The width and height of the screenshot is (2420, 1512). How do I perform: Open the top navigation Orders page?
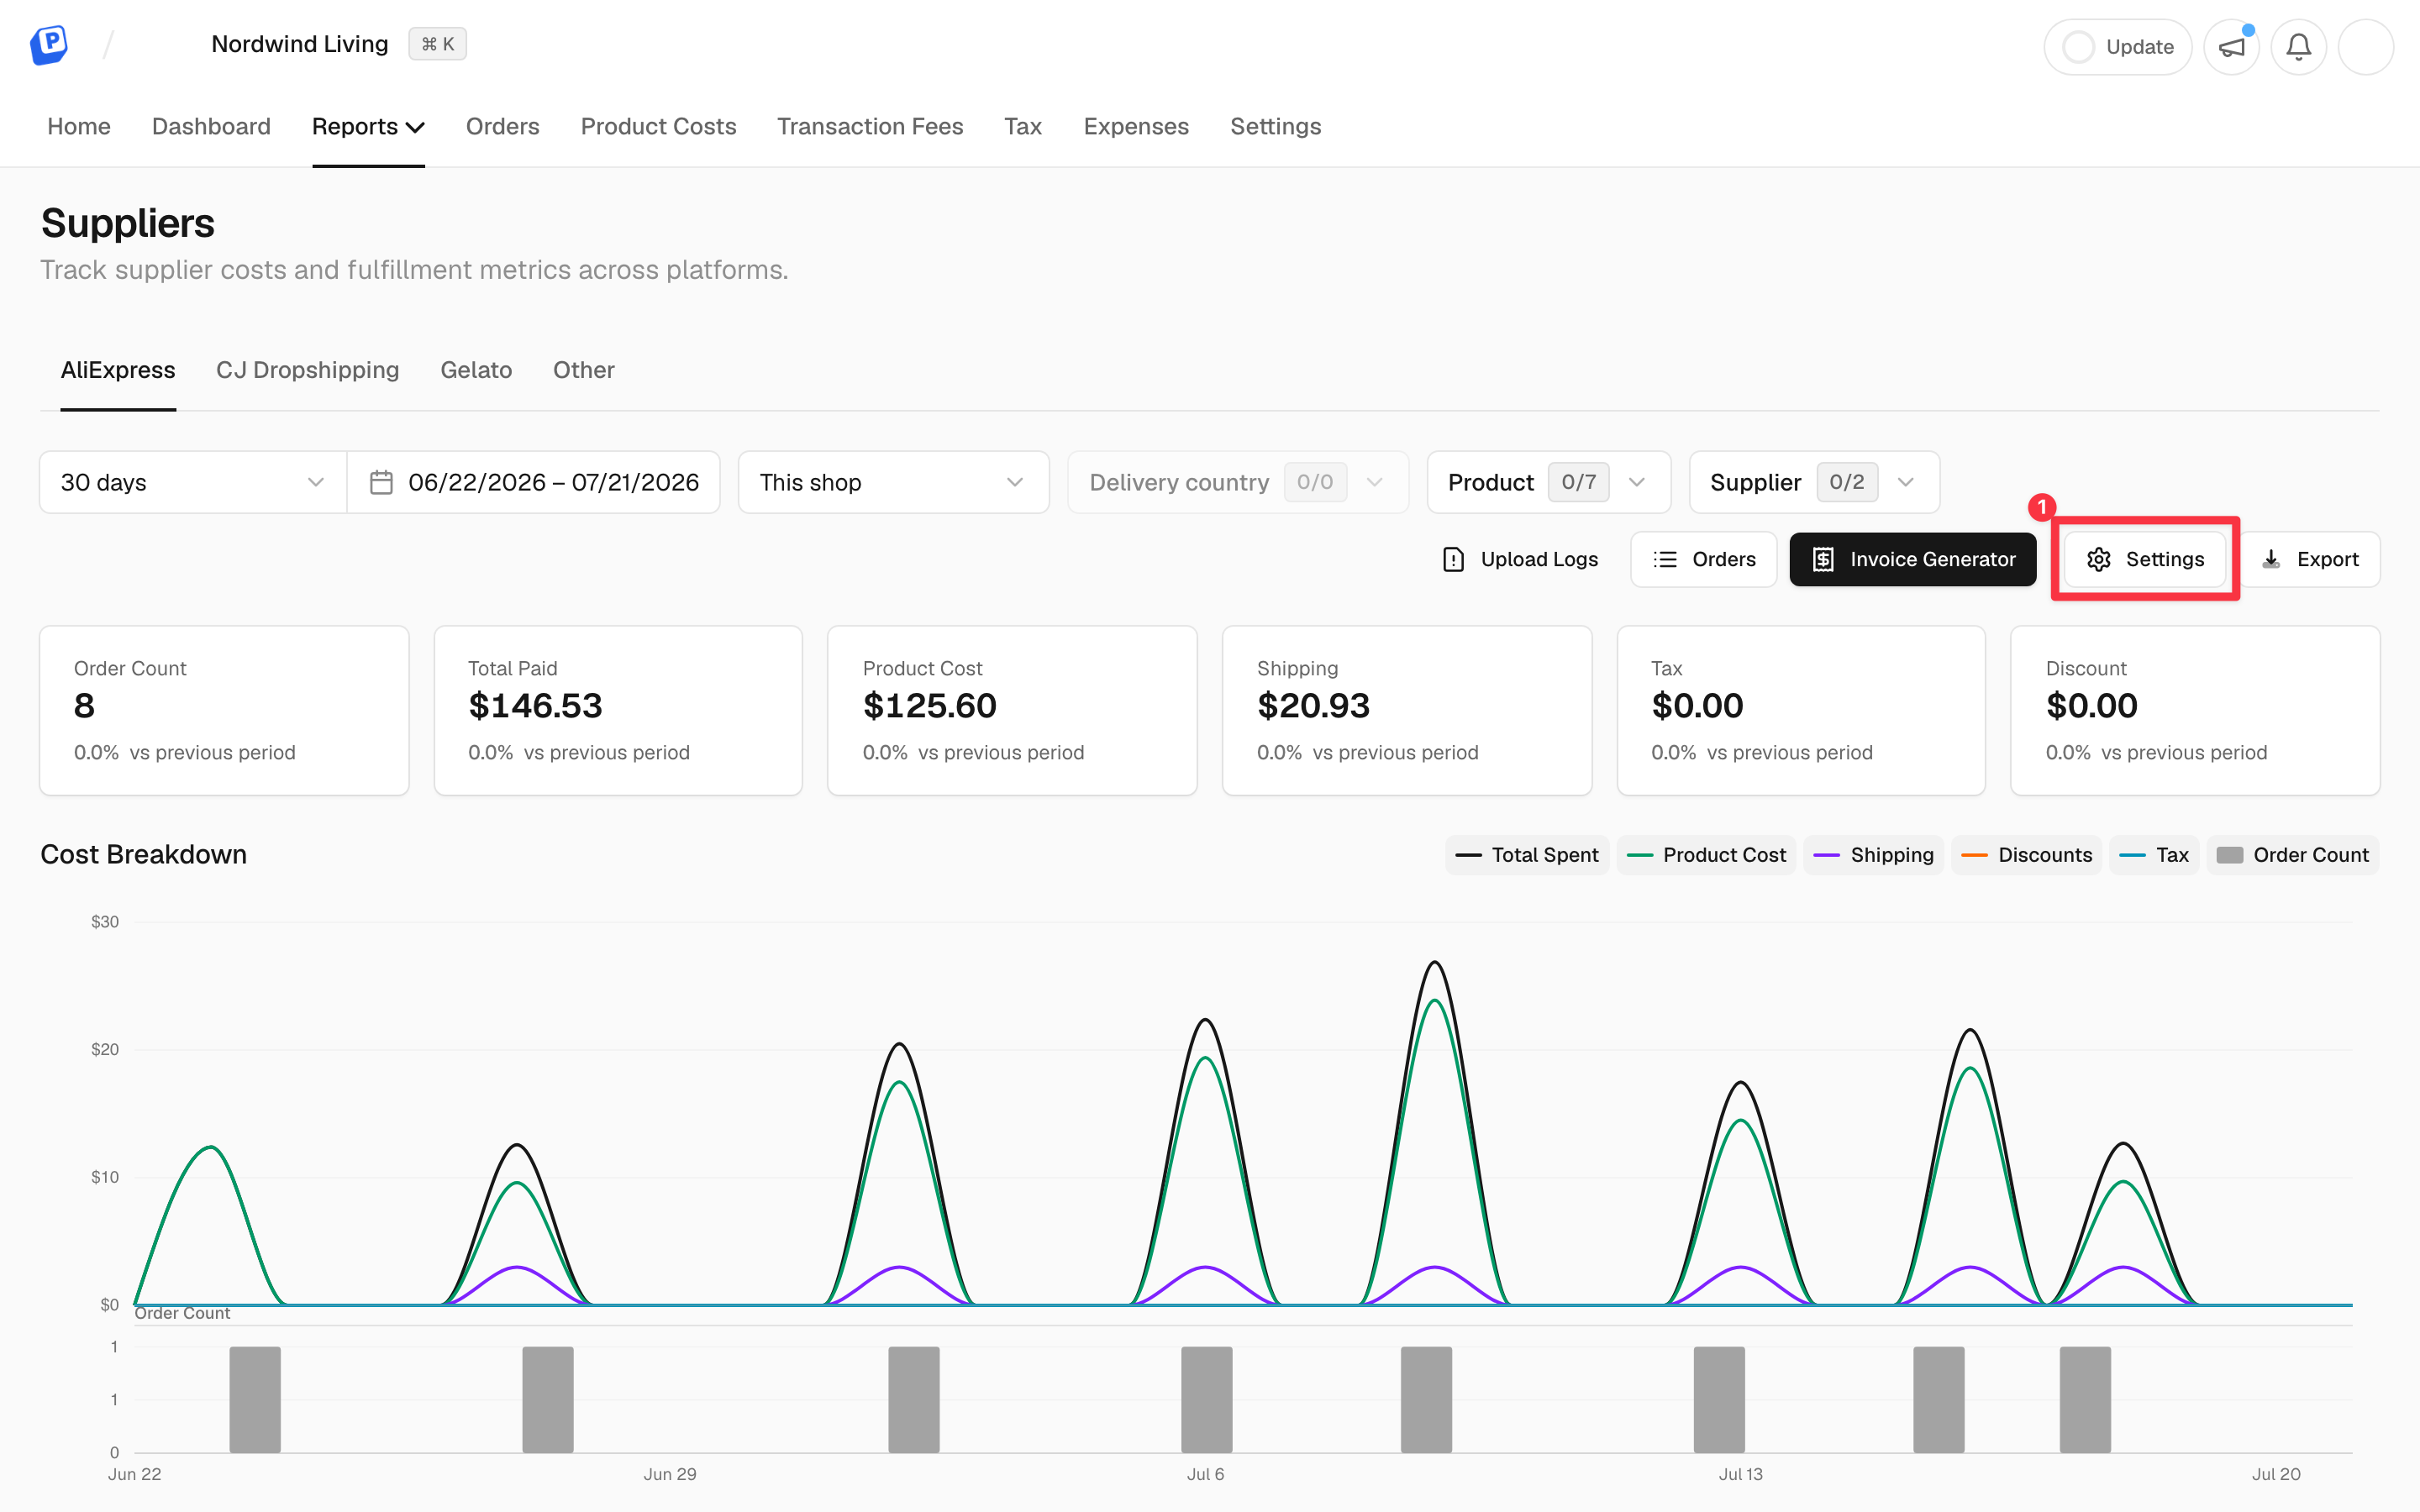[502, 126]
